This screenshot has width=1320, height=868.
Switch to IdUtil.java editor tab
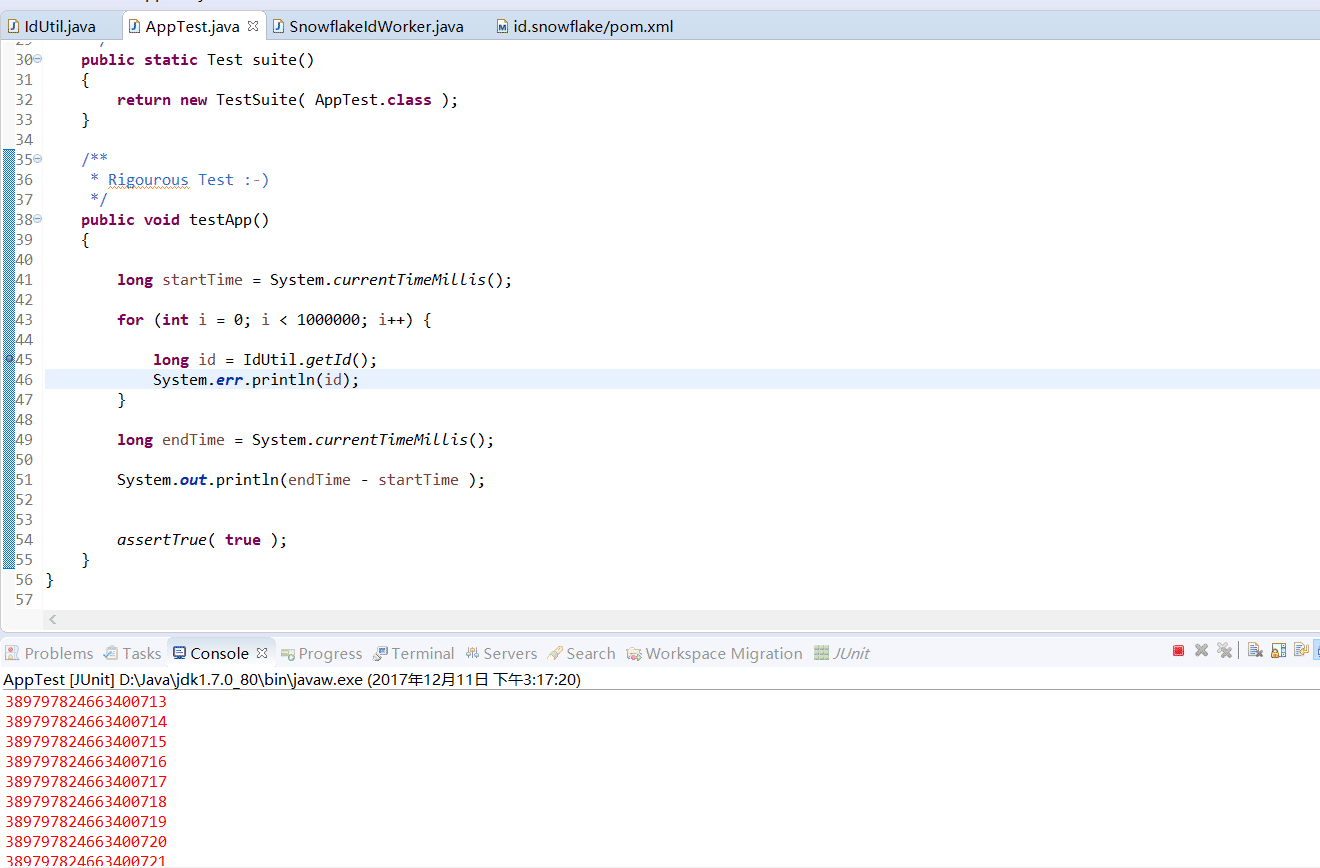tap(59, 26)
